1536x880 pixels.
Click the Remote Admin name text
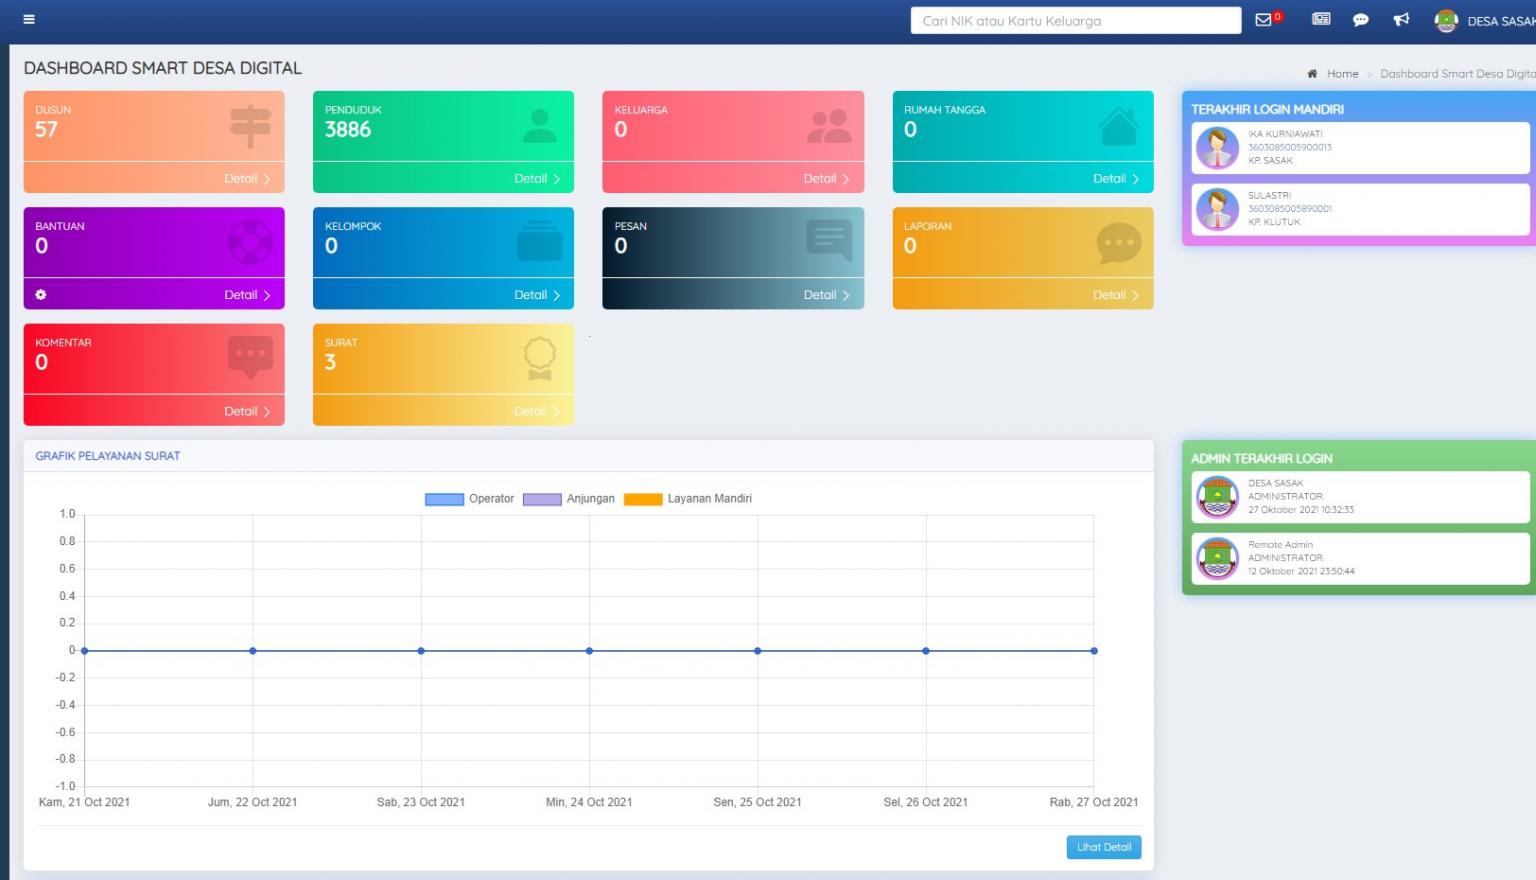click(x=1280, y=545)
